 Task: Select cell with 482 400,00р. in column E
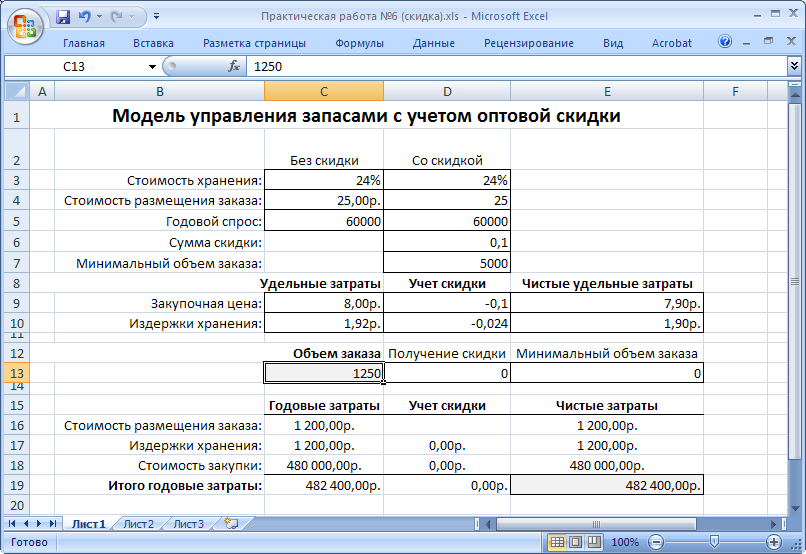[607, 485]
